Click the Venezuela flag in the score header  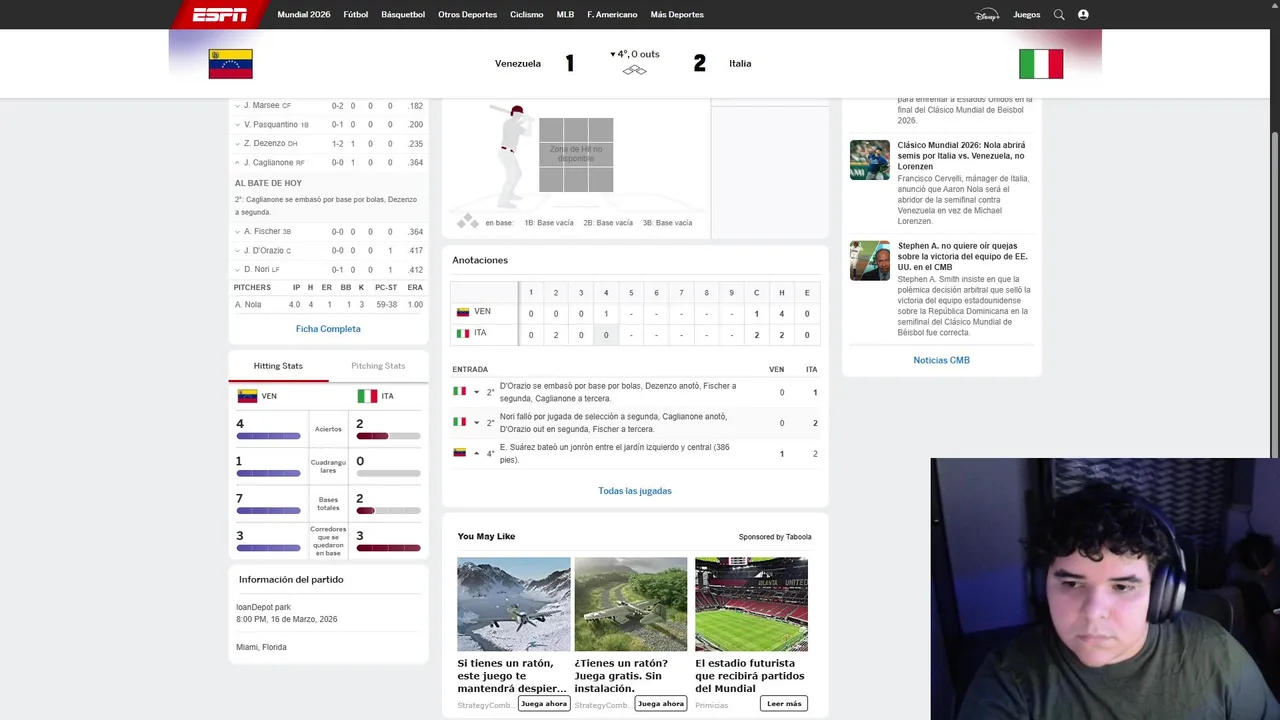[230, 64]
